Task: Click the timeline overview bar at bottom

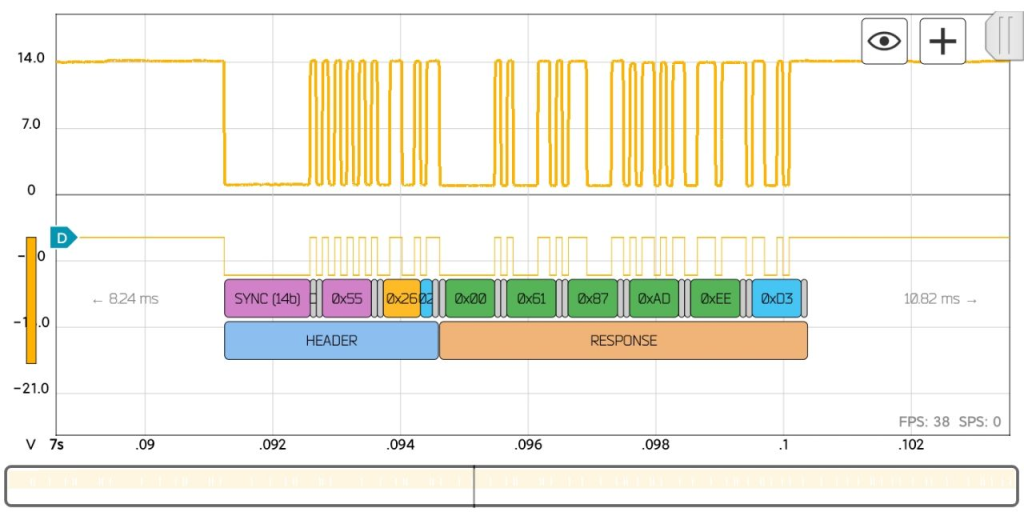Action: point(511,486)
